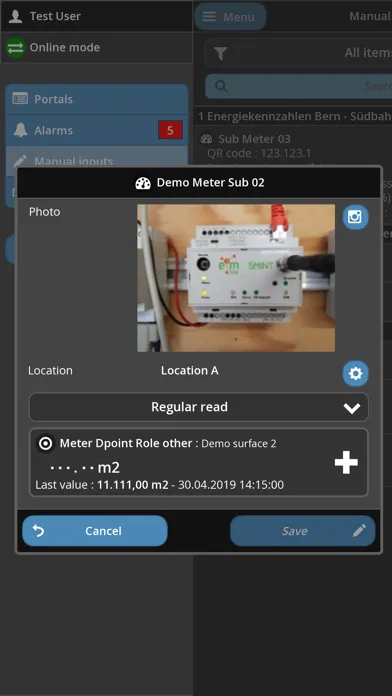The image size is (392, 696).
Task: Expand the Regular read dropdown
Action: [198, 407]
